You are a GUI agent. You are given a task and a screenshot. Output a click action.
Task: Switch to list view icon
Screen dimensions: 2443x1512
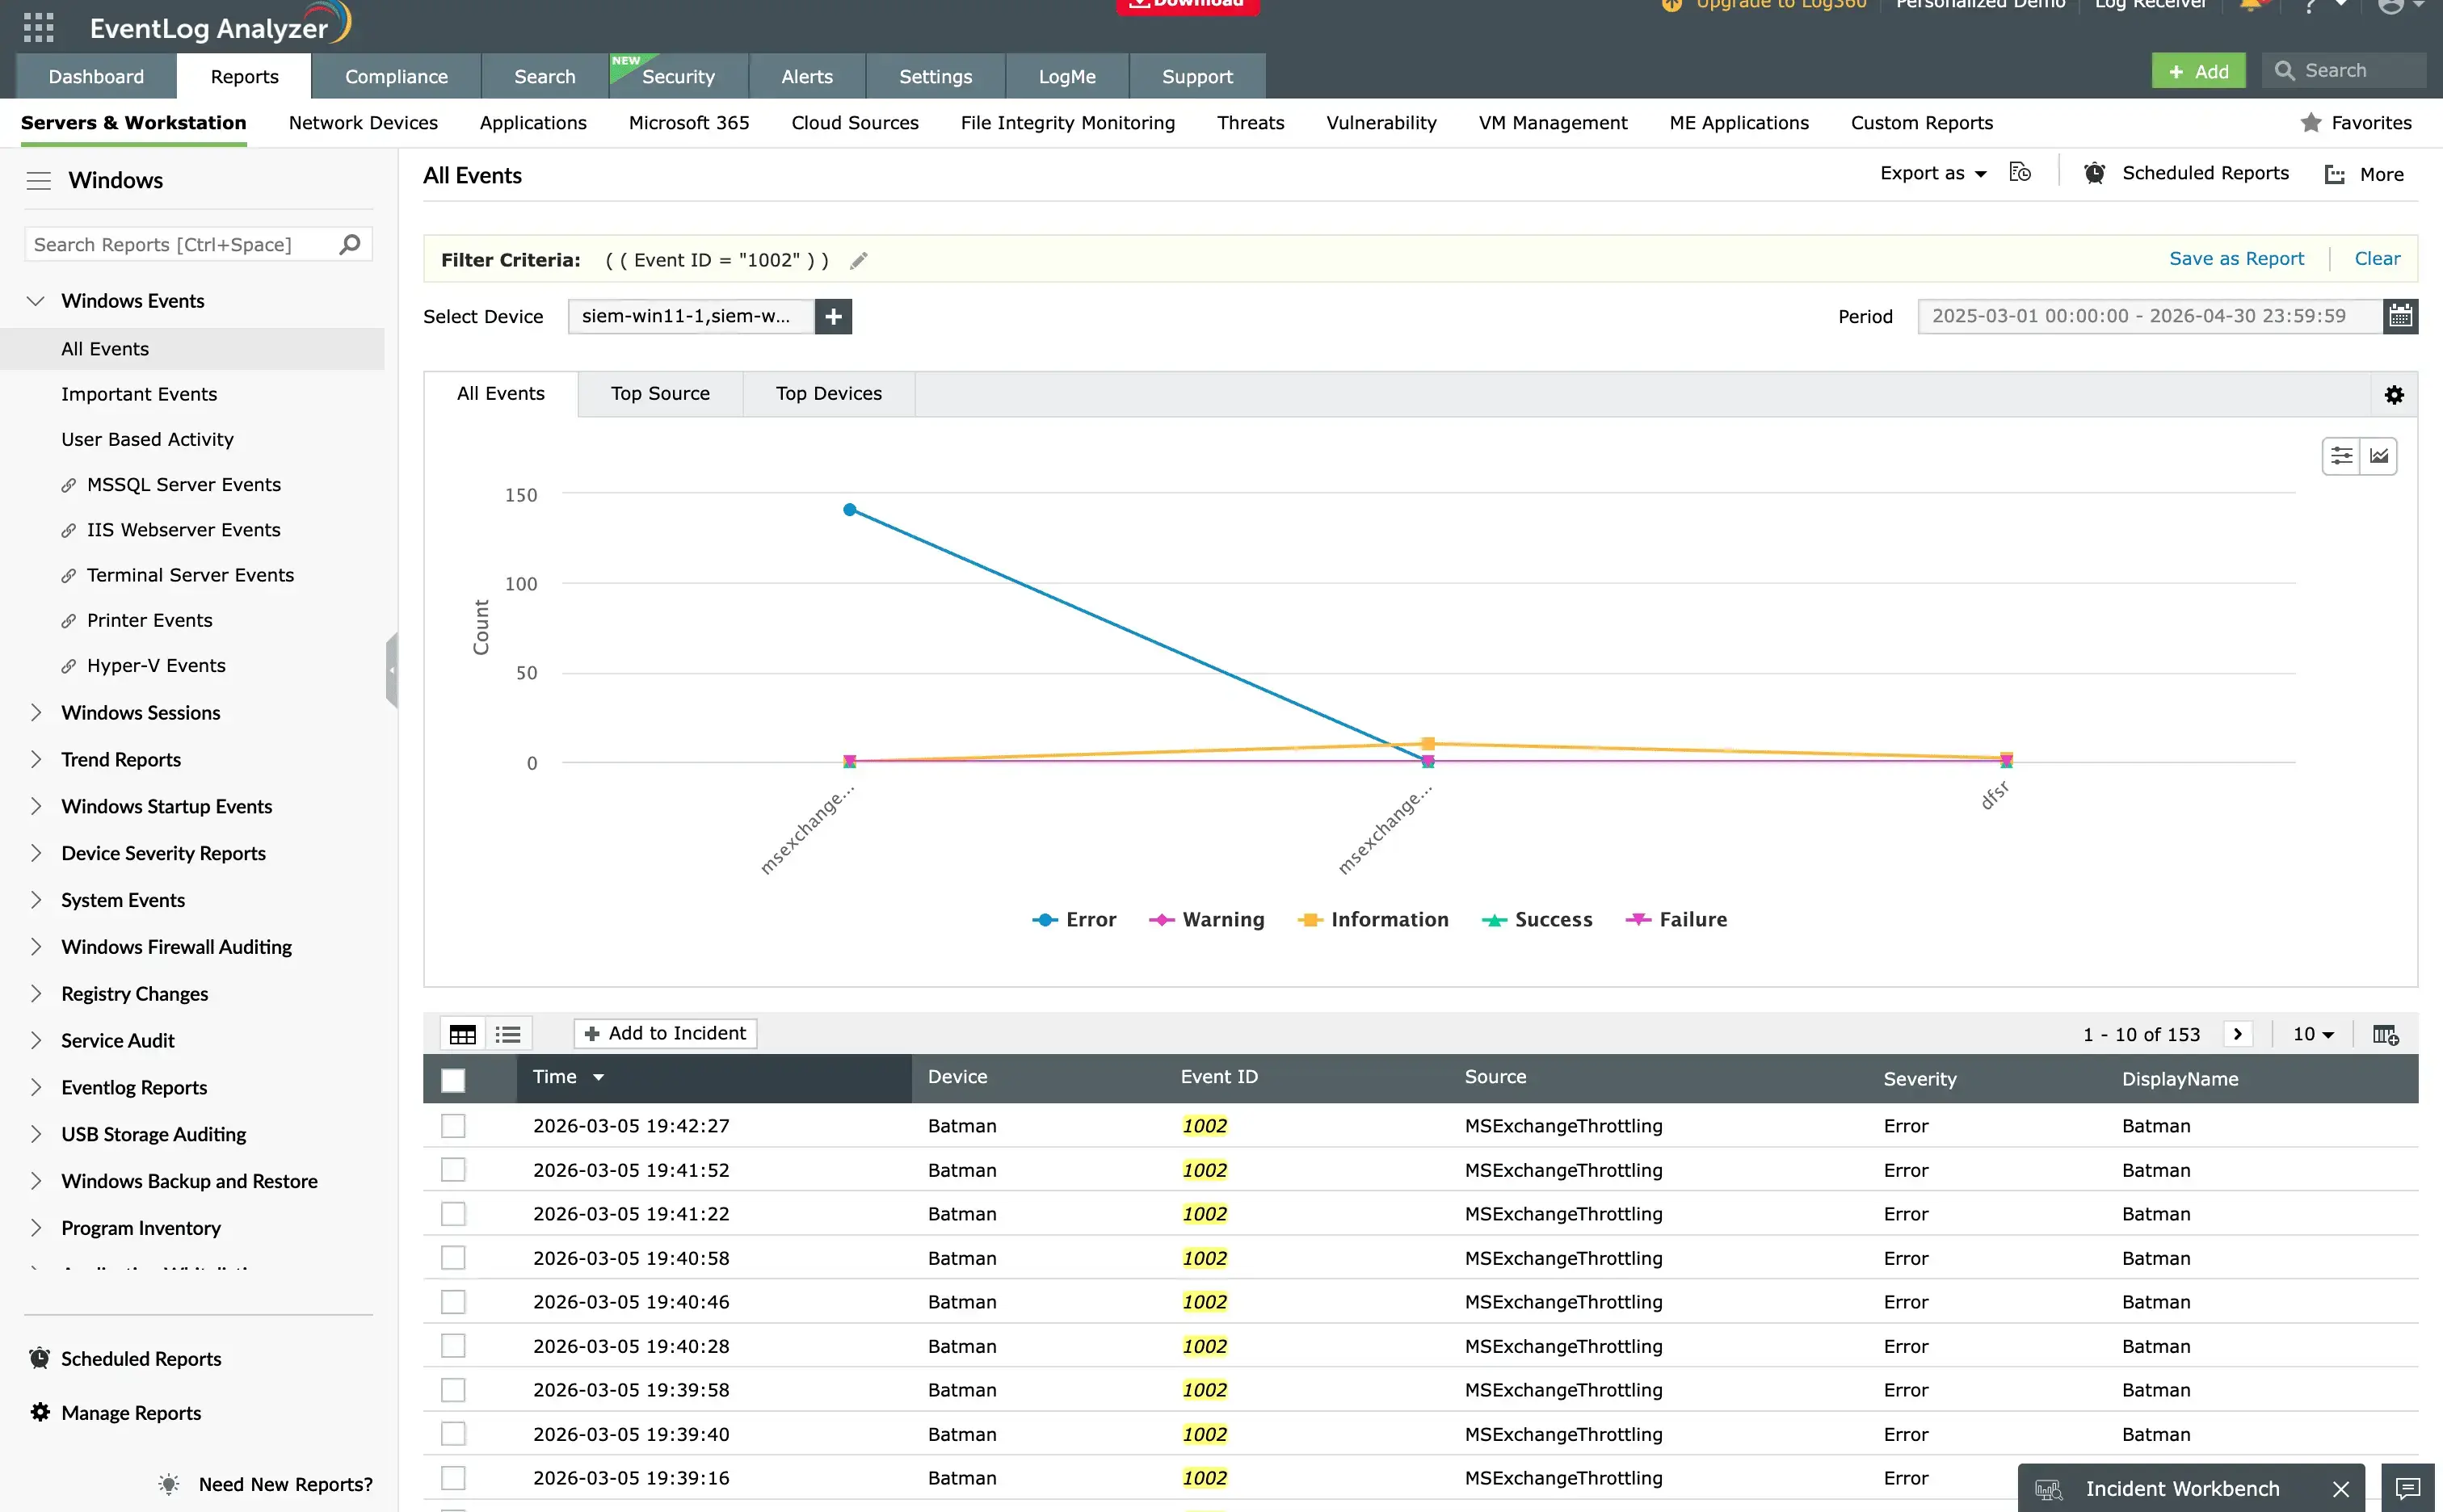point(508,1034)
